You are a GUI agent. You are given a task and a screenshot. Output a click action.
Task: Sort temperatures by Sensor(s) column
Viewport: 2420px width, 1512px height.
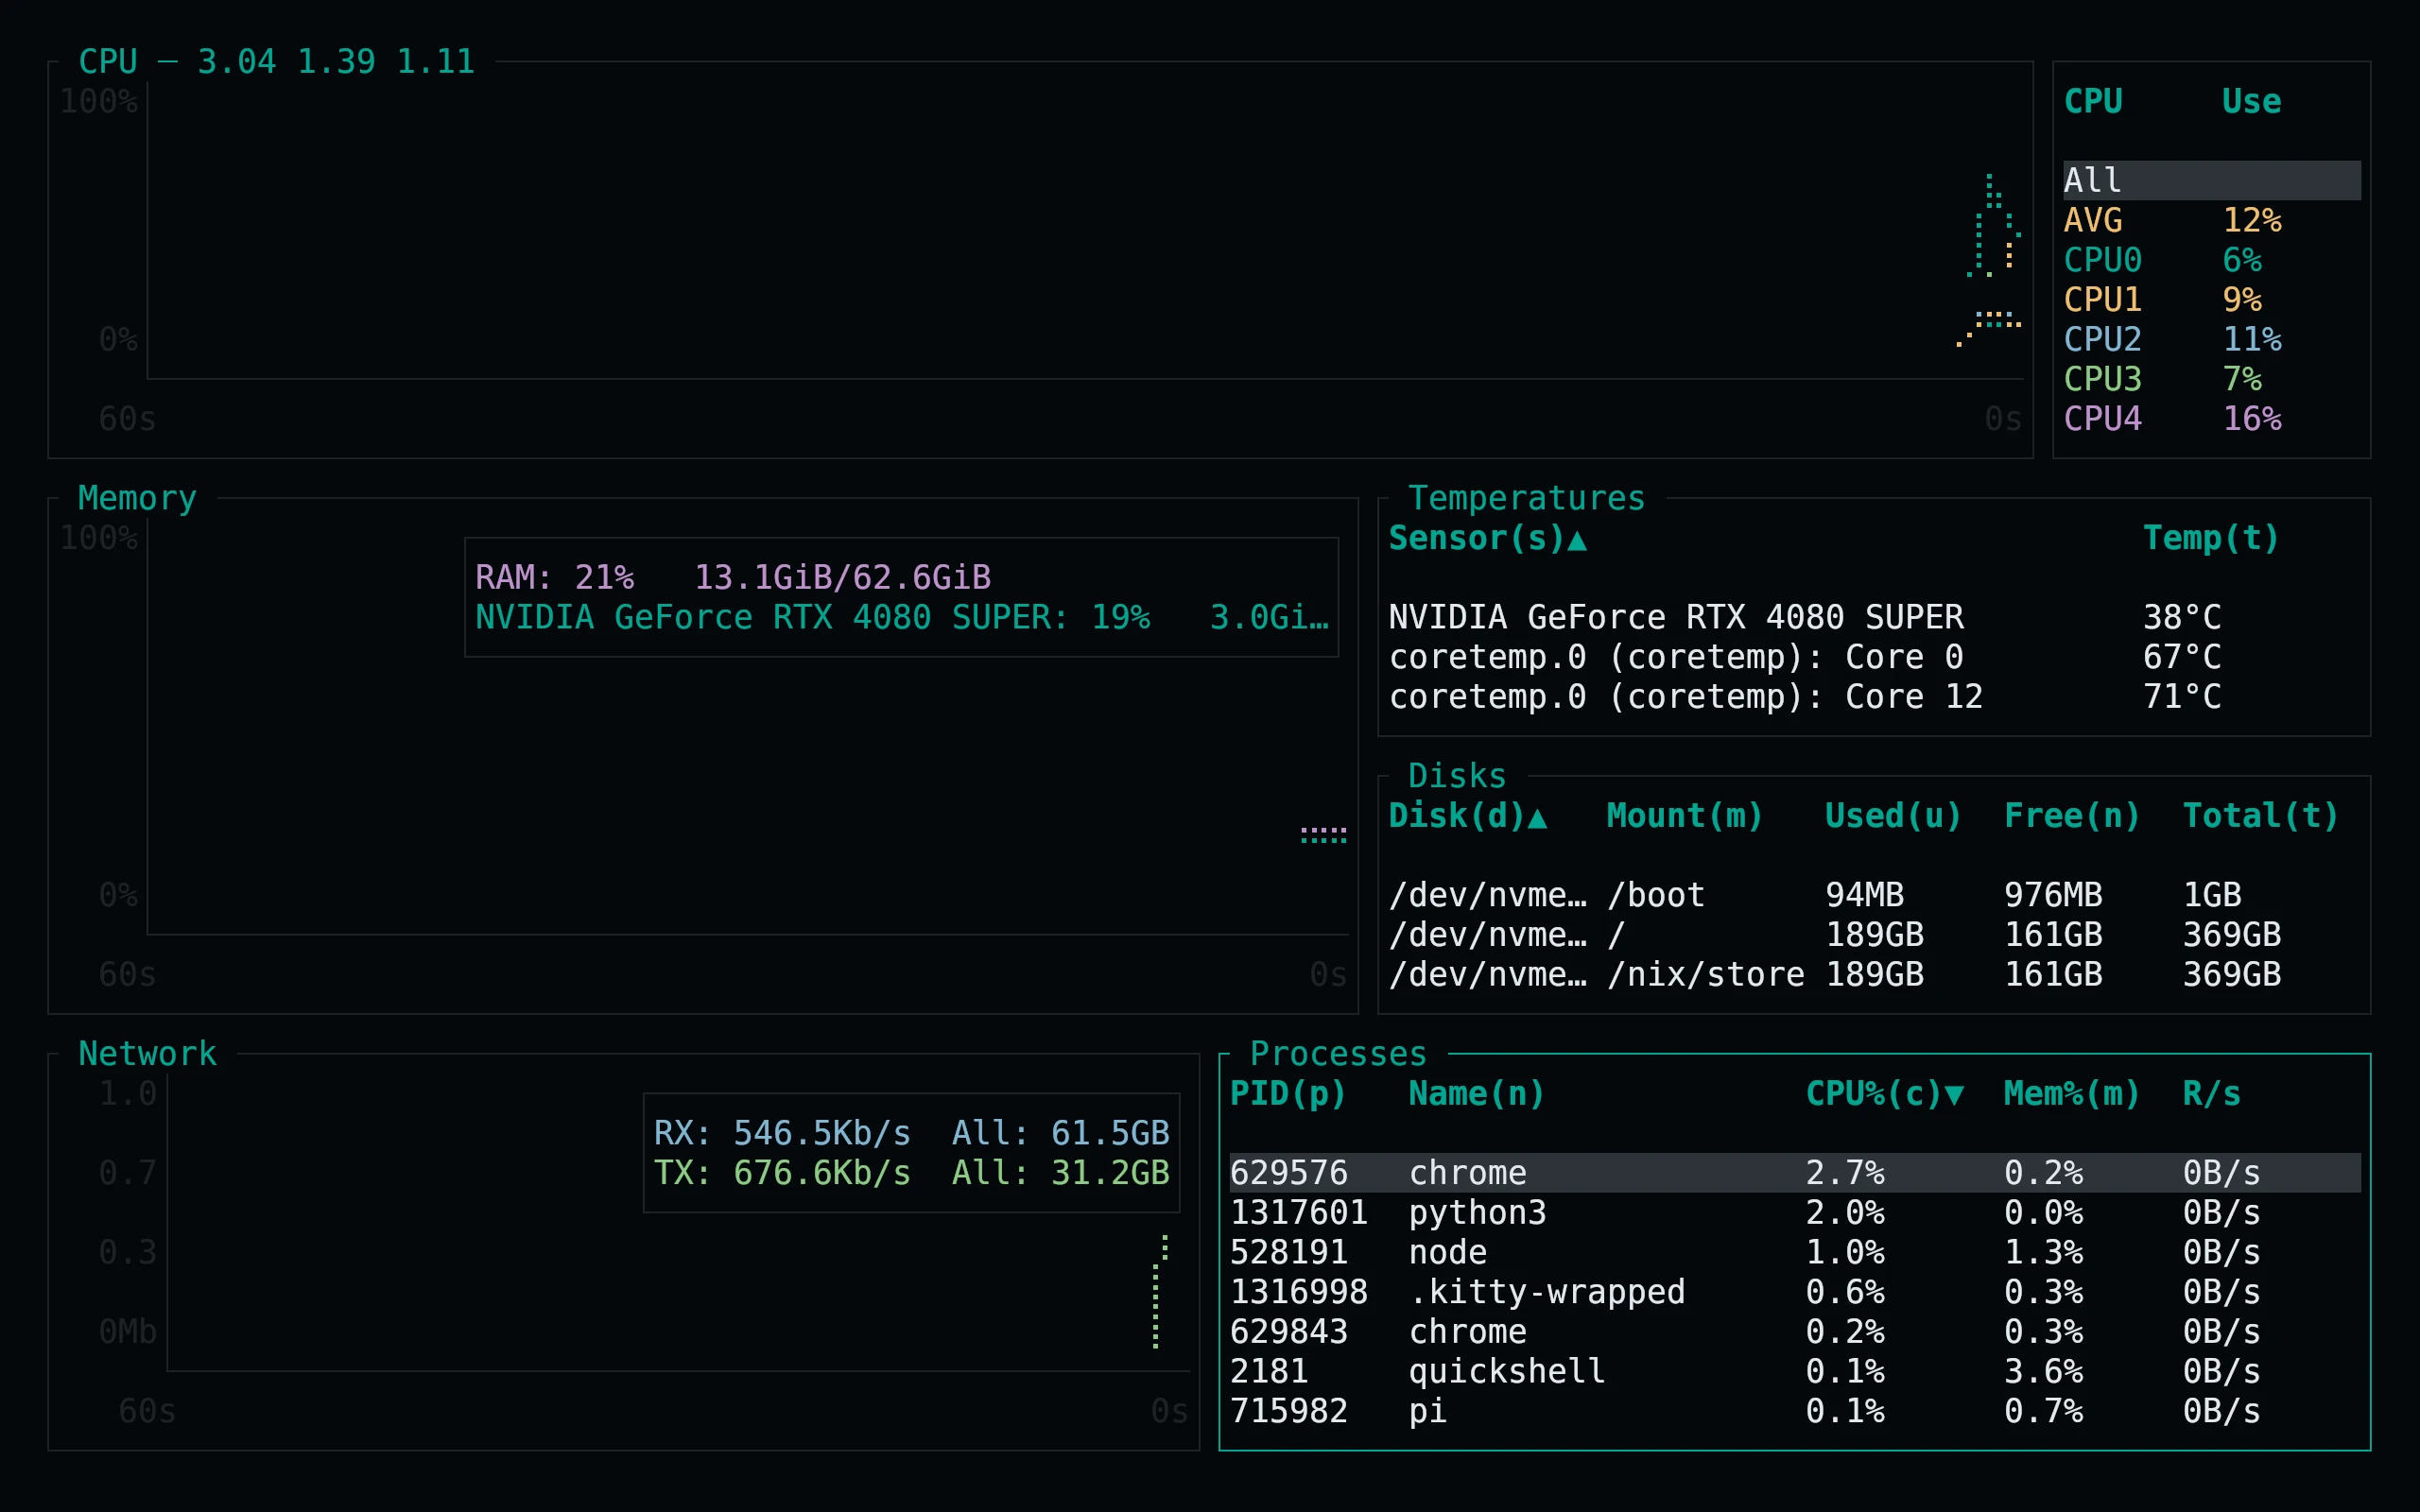tap(1487, 538)
